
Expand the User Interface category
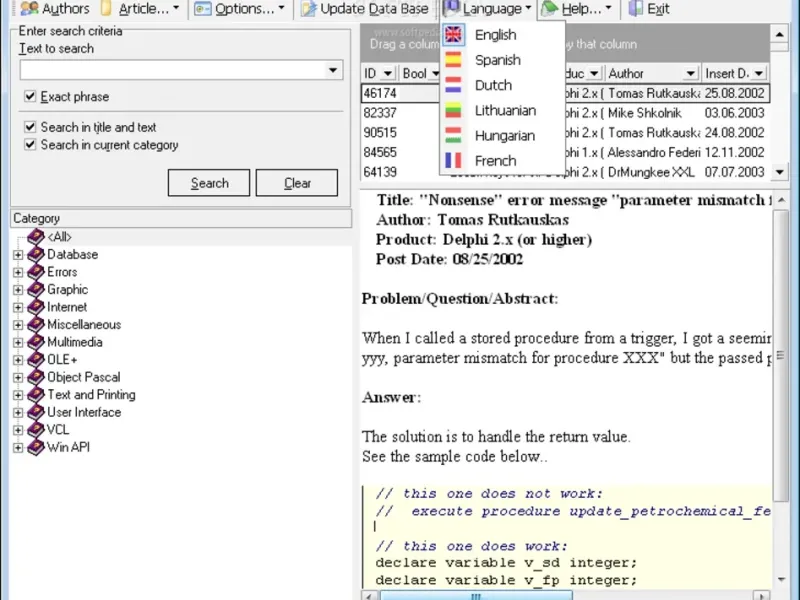[18, 412]
